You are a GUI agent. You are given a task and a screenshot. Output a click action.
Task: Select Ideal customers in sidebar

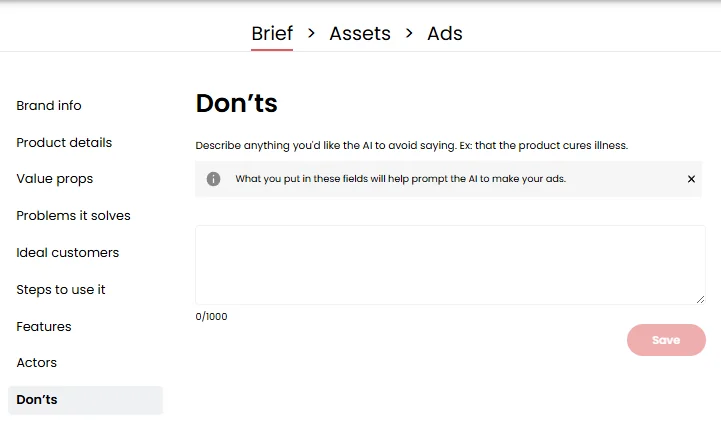pos(67,253)
